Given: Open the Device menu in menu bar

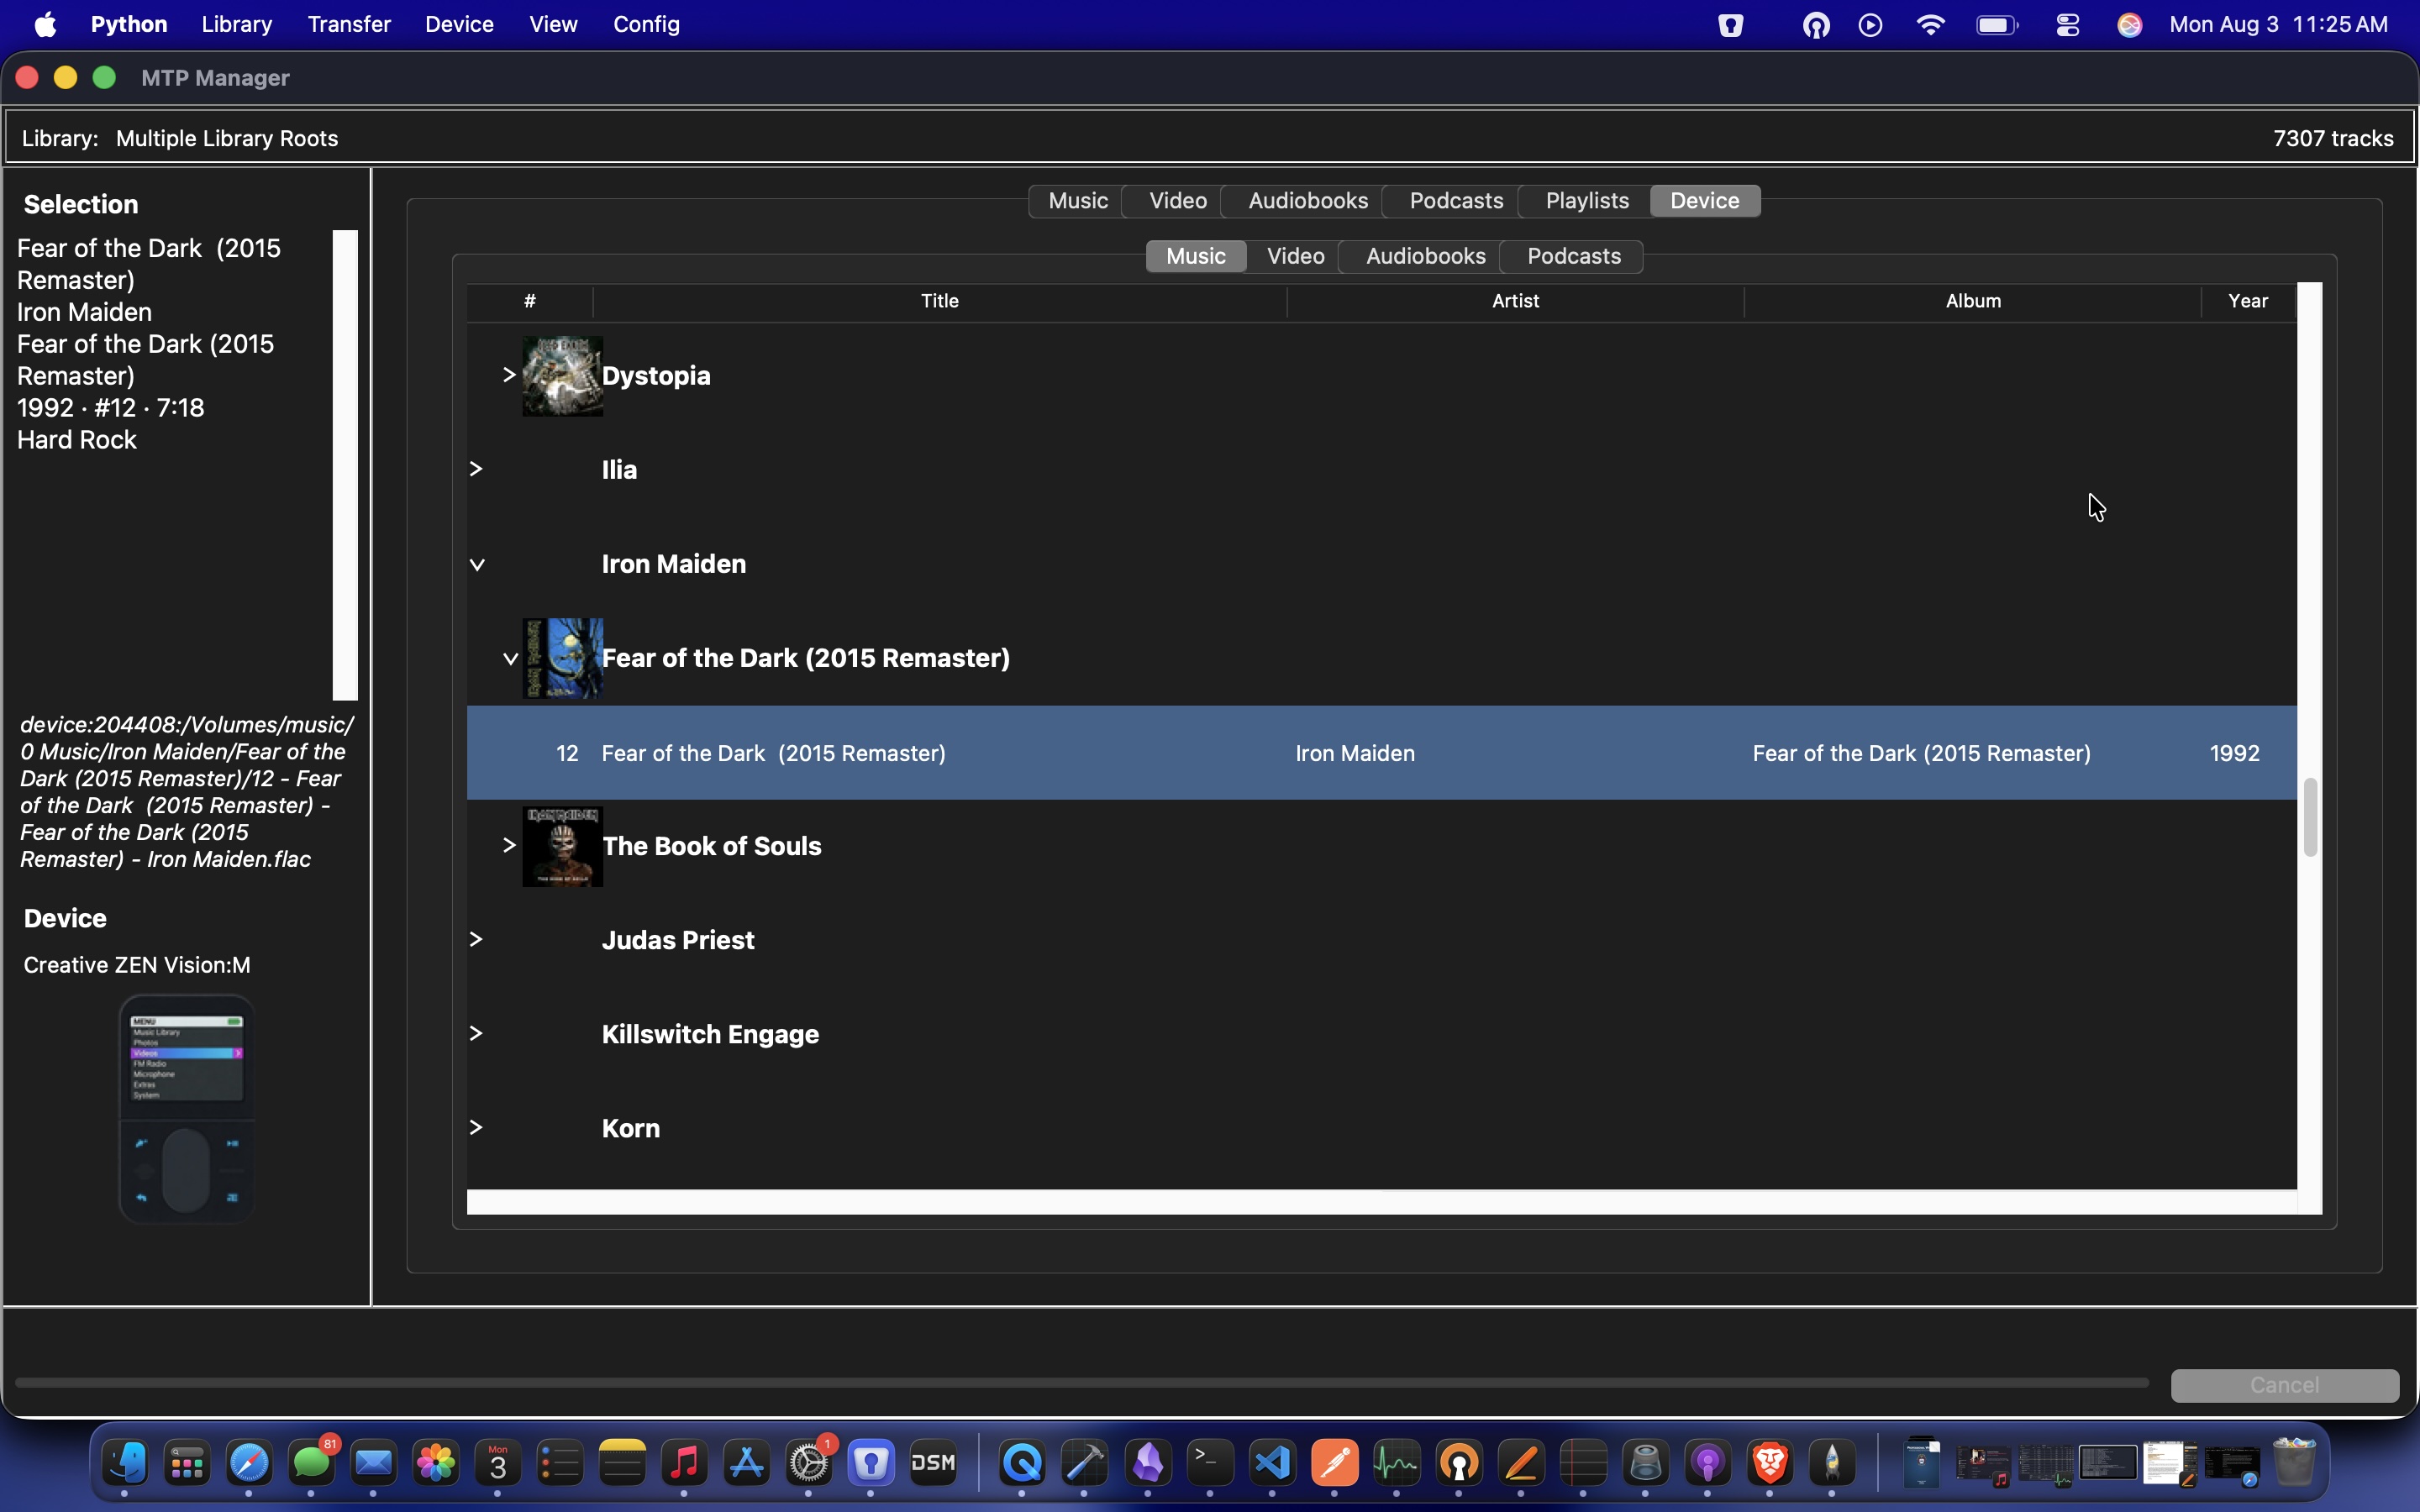Looking at the screenshot, I should pyautogui.click(x=459, y=24).
